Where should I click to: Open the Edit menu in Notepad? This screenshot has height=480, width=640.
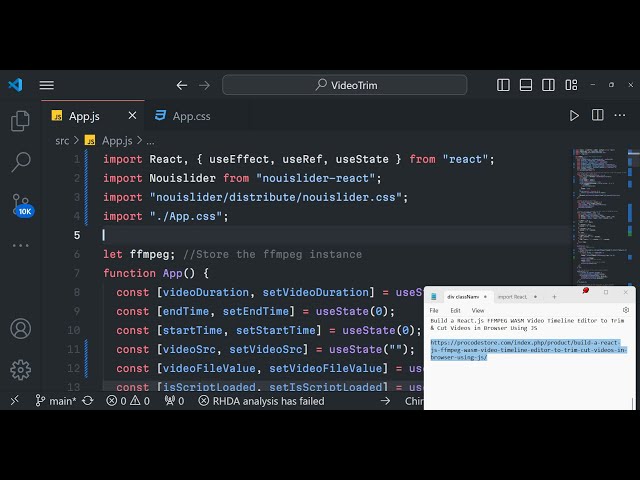(455, 310)
